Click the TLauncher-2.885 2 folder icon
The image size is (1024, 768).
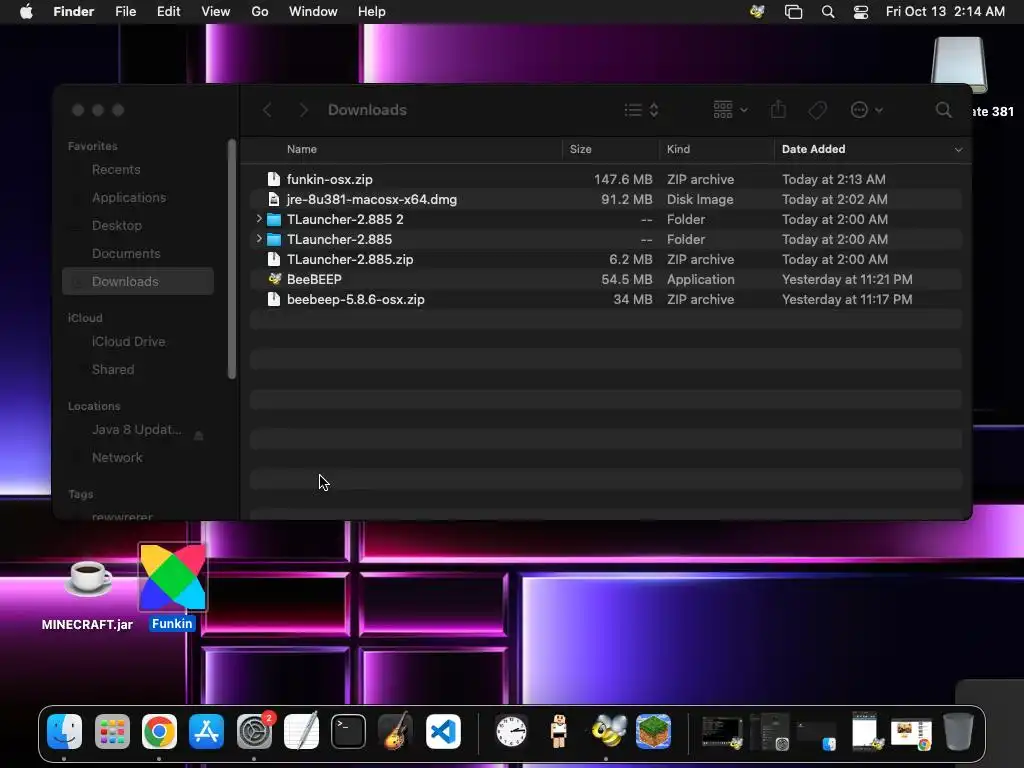pyautogui.click(x=274, y=219)
